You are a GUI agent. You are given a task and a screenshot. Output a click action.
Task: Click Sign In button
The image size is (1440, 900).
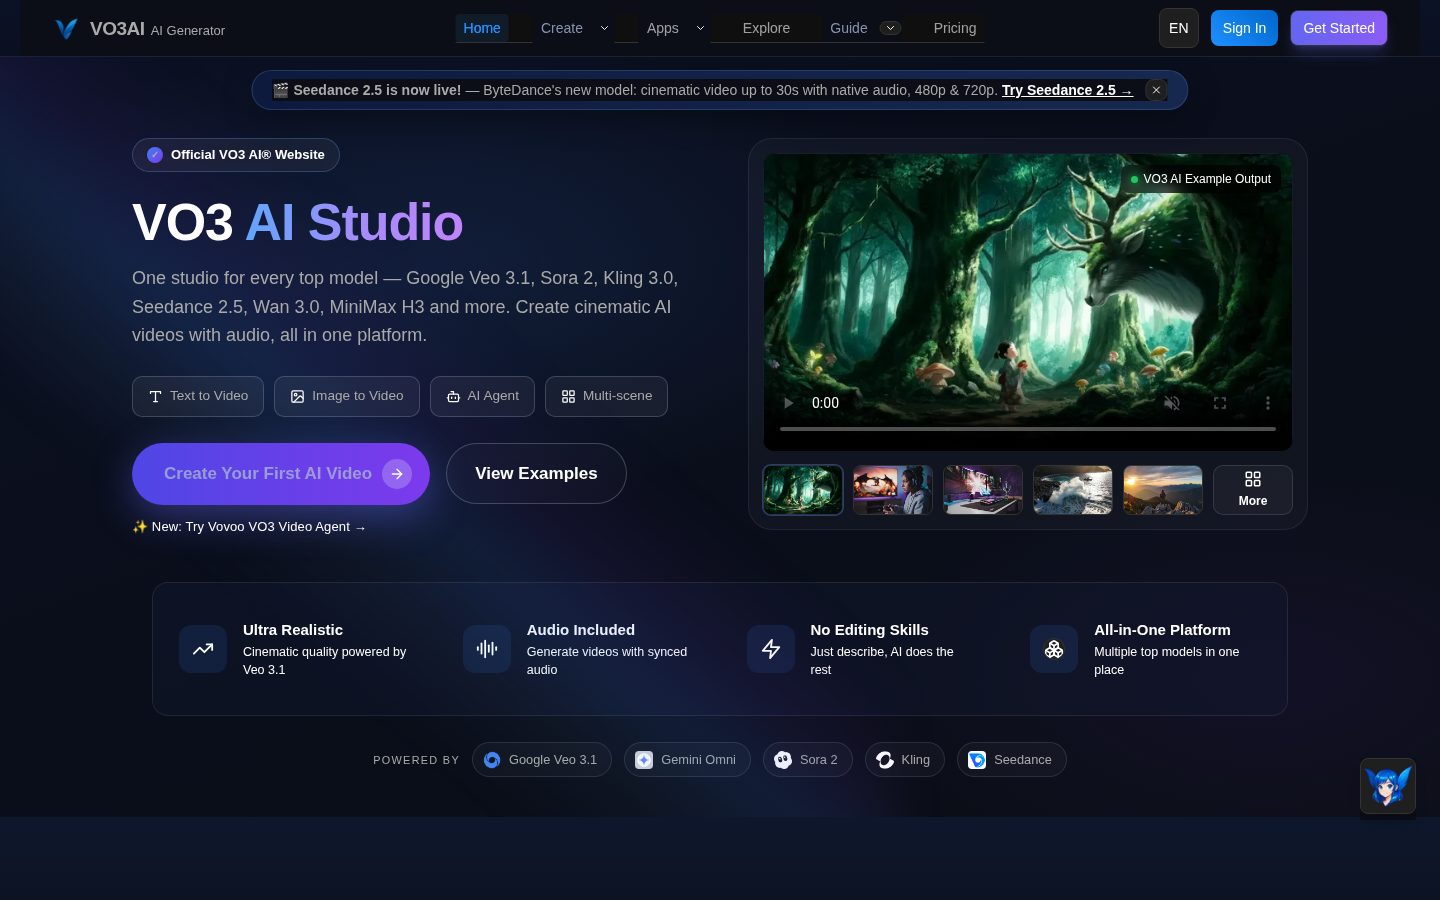point(1244,28)
